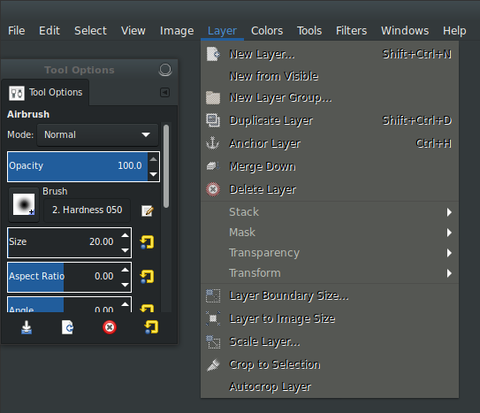Click the Layer Boundary Size icon
480x413 pixels.
click(213, 296)
